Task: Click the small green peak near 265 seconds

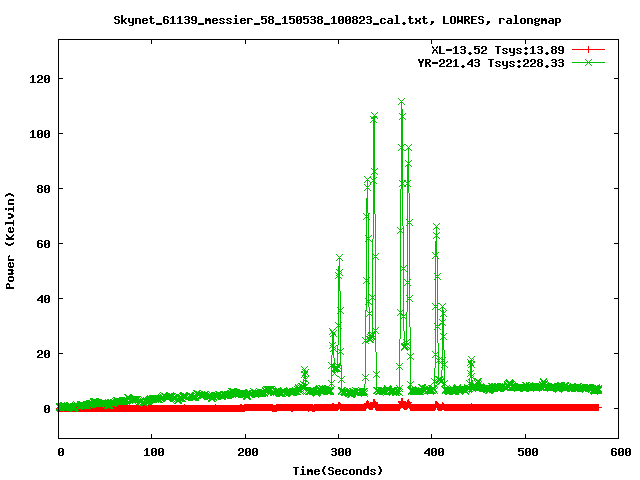Action: 305,371
